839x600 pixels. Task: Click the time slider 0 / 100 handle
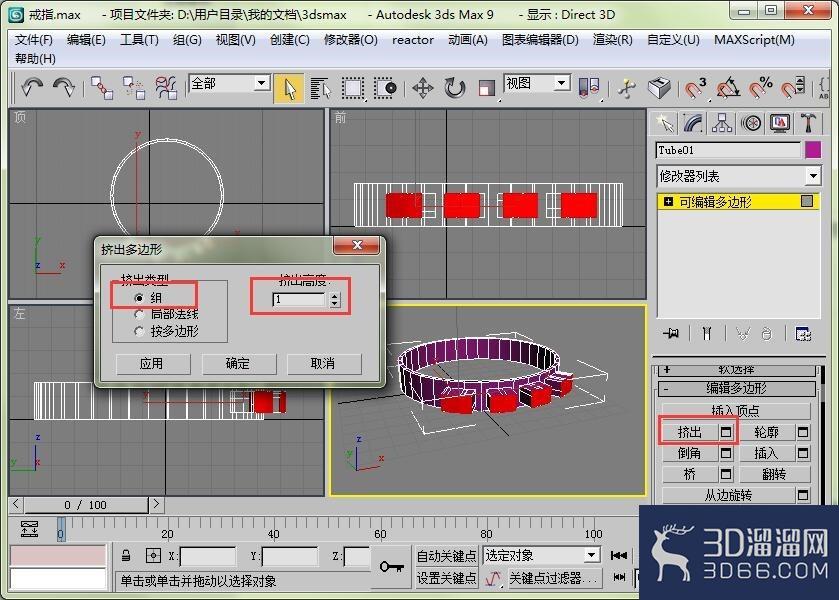86,505
